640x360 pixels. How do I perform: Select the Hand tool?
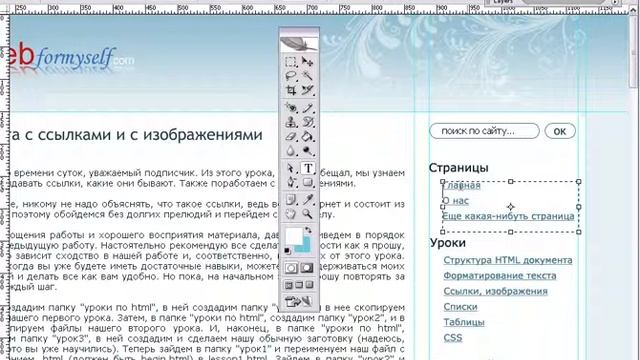[x=291, y=214]
